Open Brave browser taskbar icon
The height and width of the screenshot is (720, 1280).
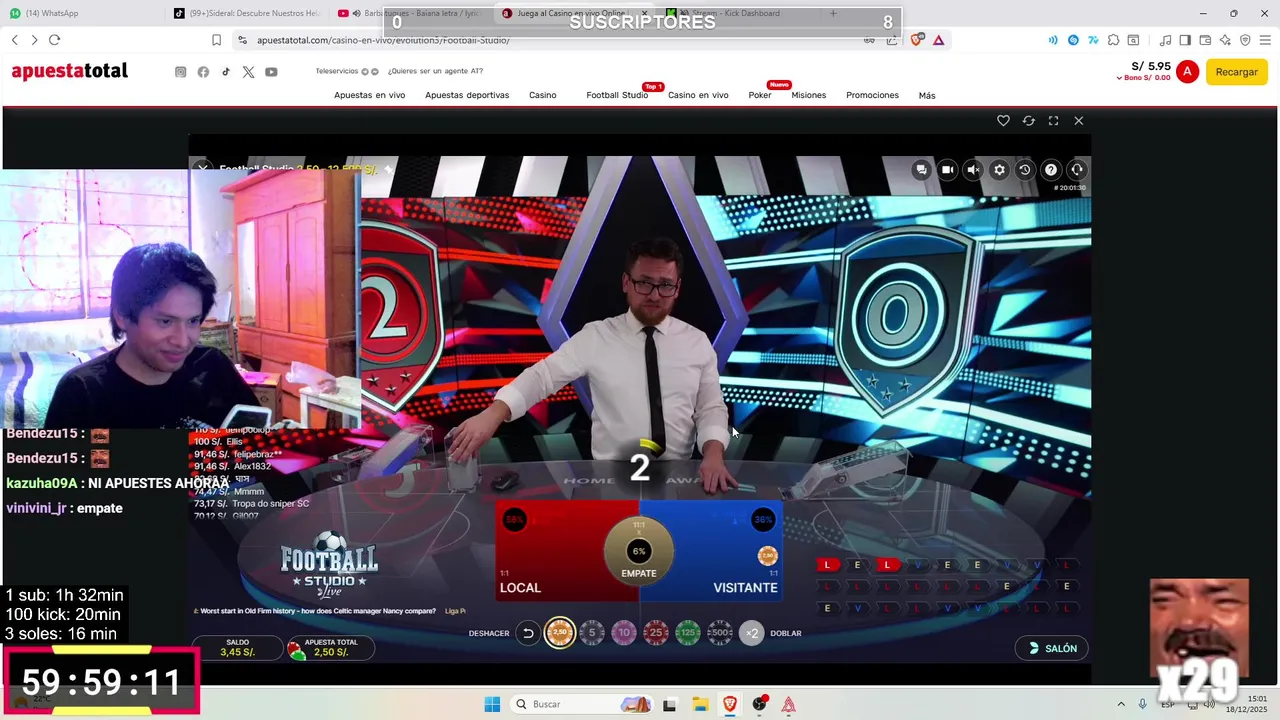[x=729, y=704]
